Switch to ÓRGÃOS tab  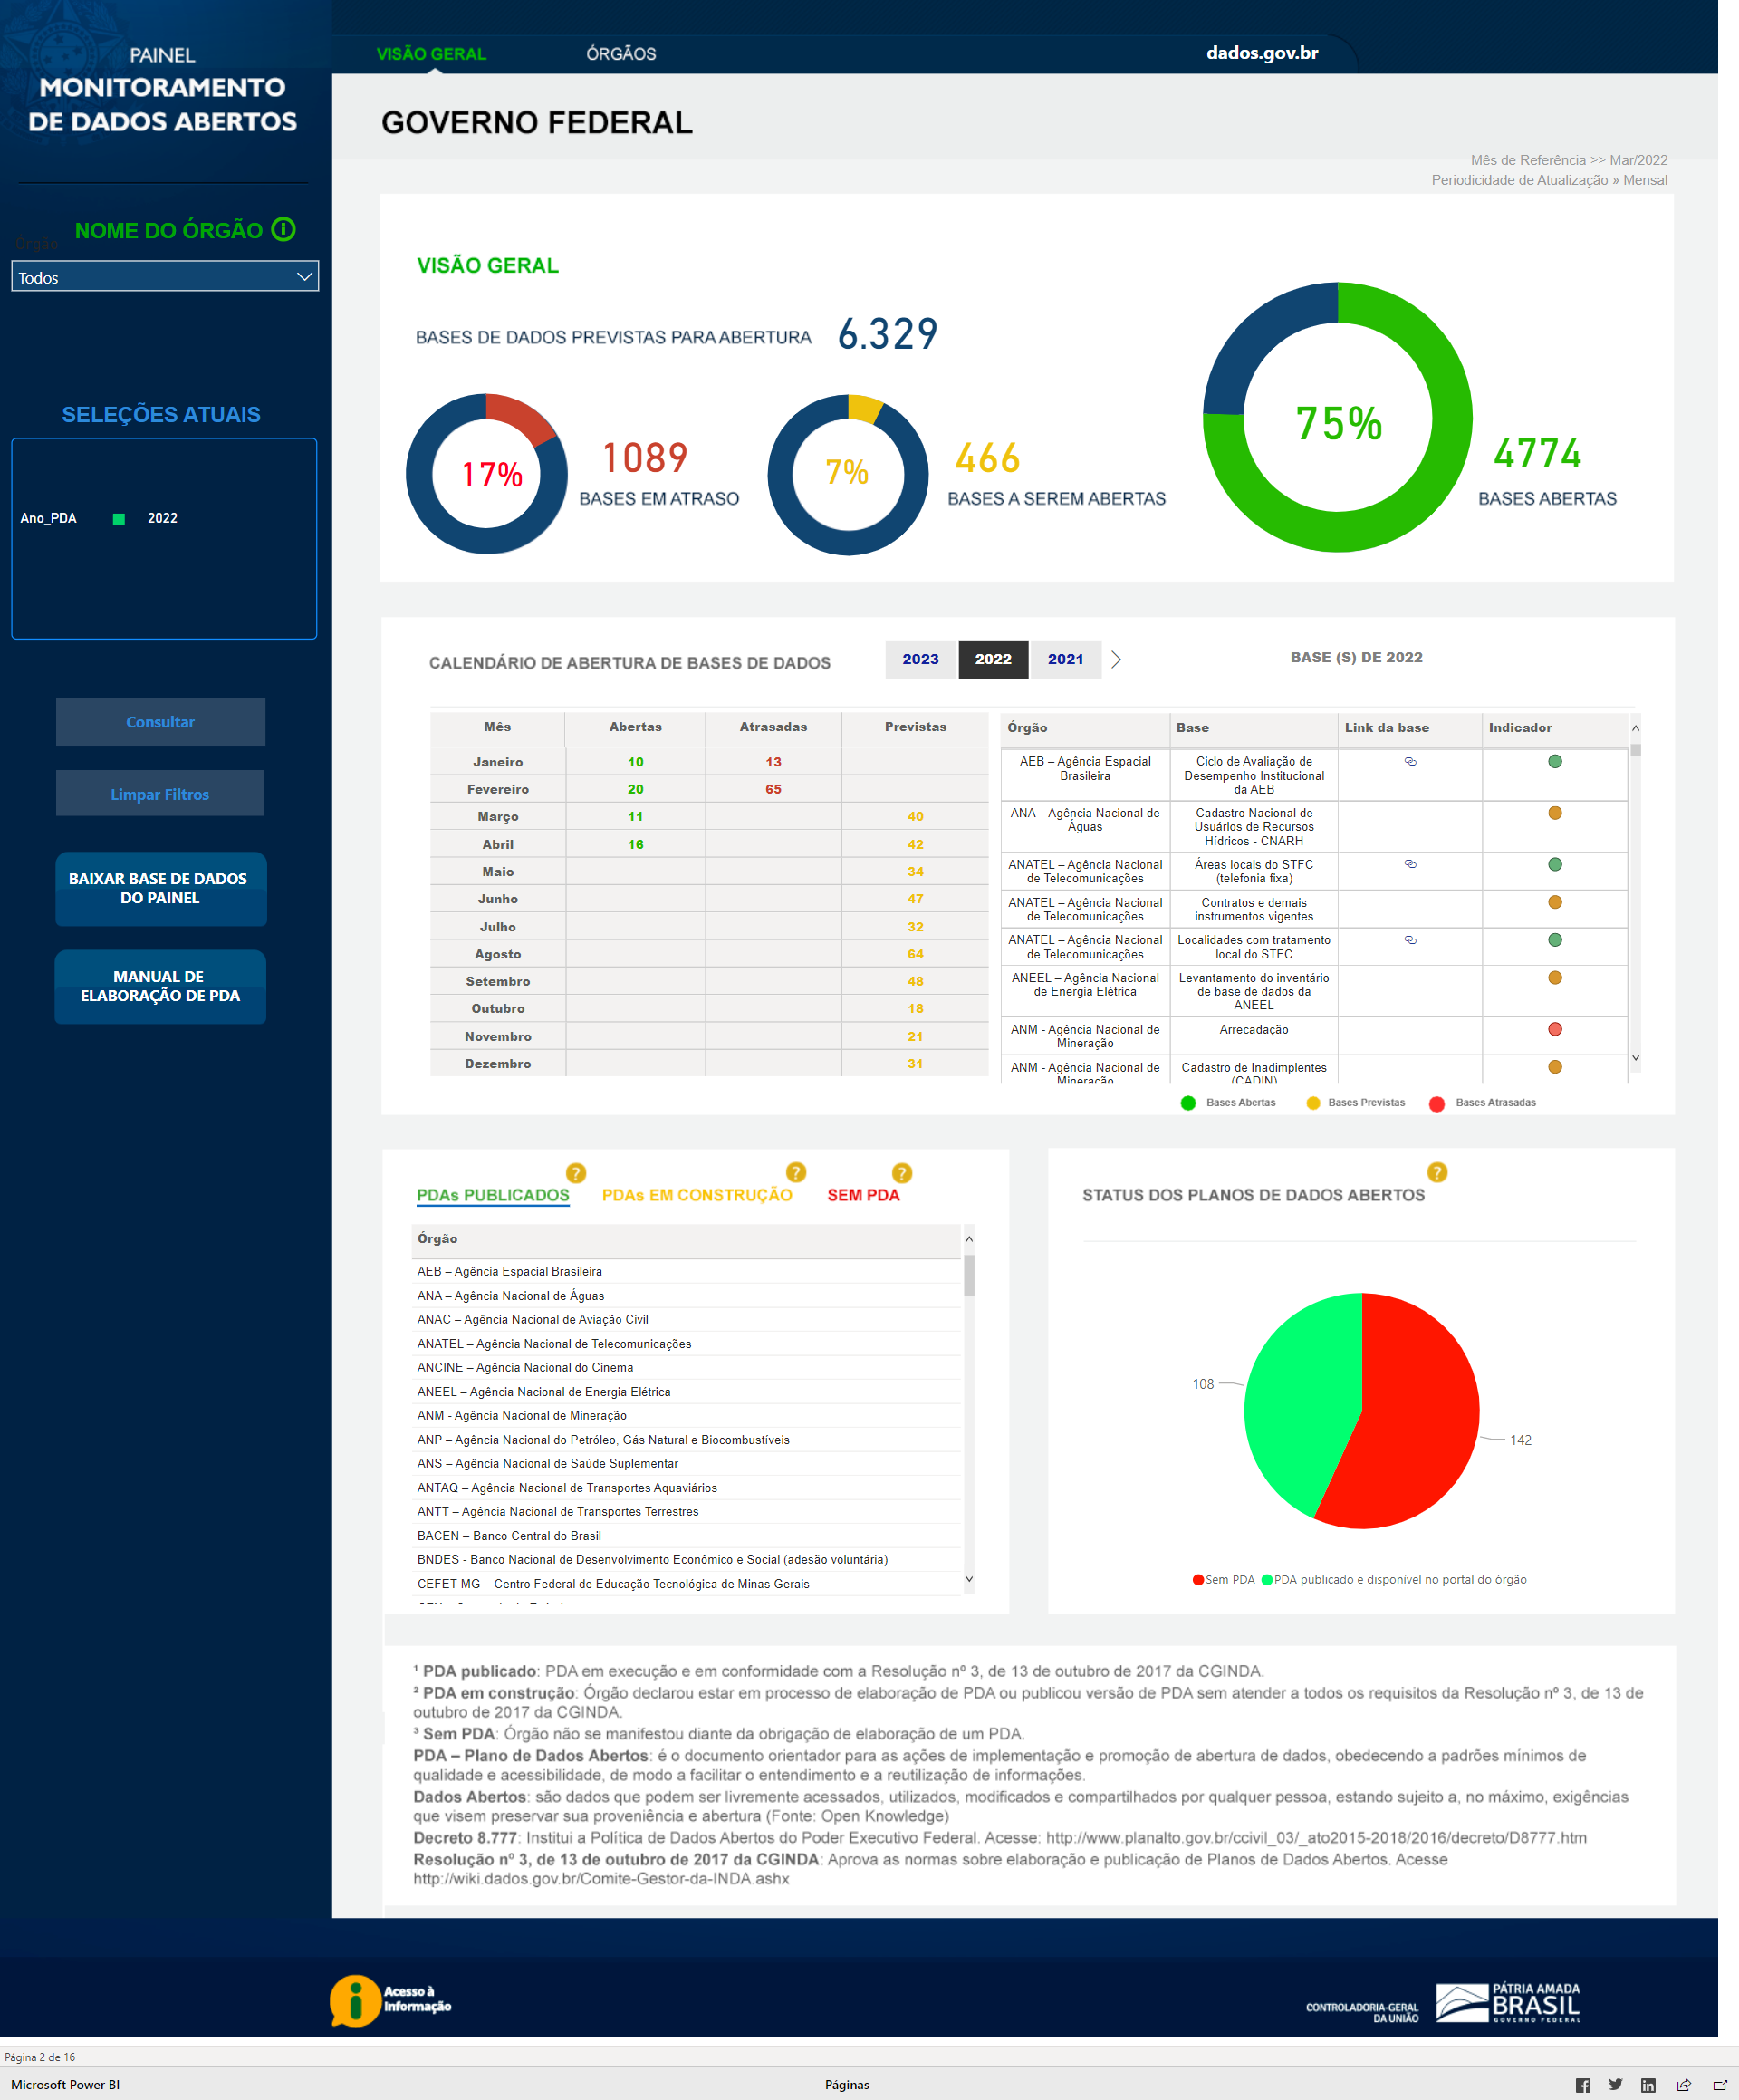point(620,54)
